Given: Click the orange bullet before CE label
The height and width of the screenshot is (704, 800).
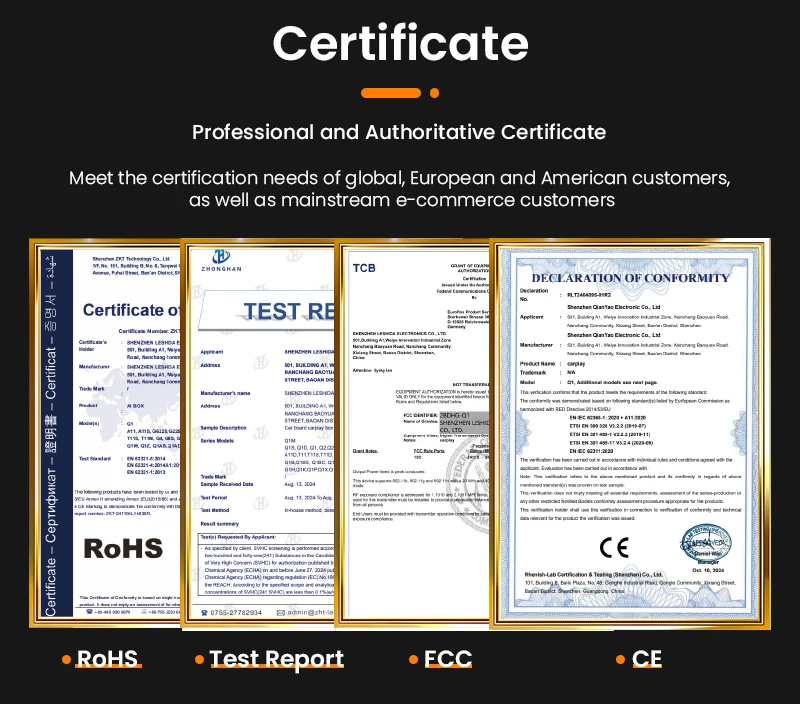Looking at the screenshot, I should (x=620, y=659).
